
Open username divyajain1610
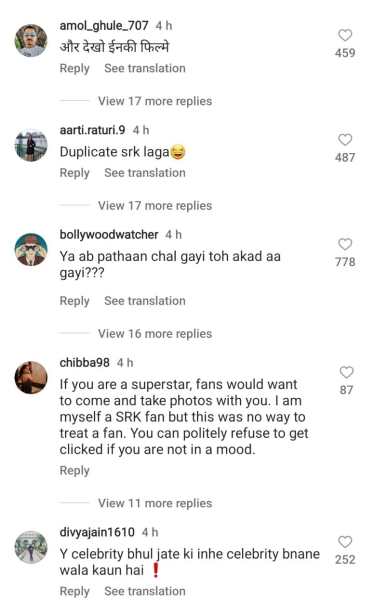pos(97,532)
